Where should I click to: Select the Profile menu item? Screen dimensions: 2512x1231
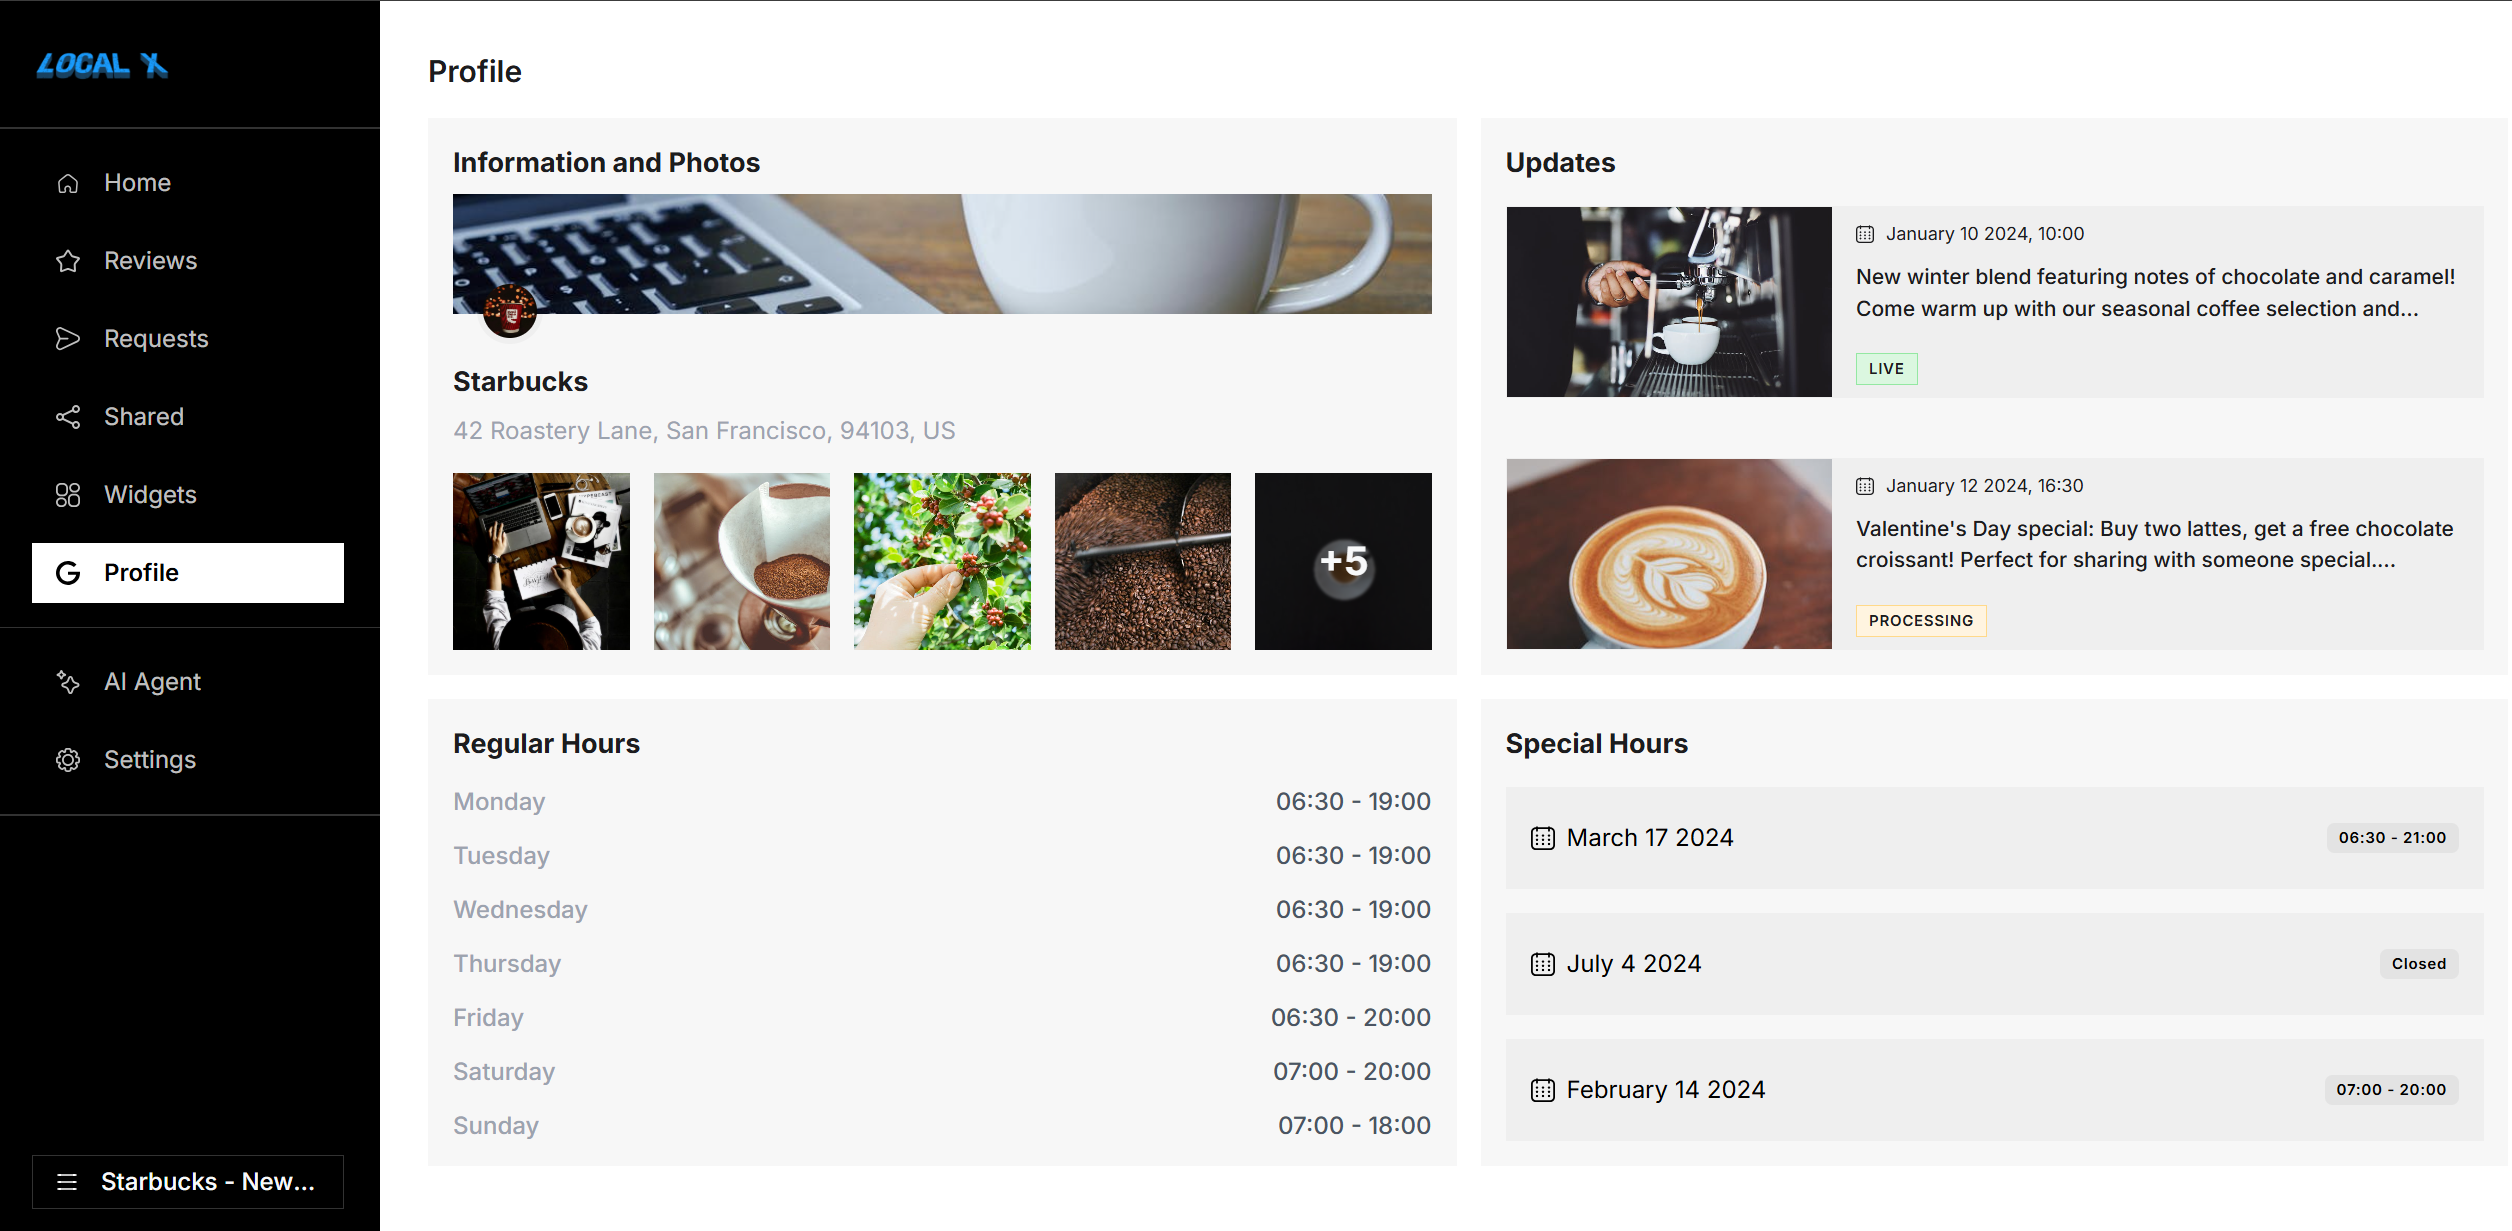tap(188, 573)
